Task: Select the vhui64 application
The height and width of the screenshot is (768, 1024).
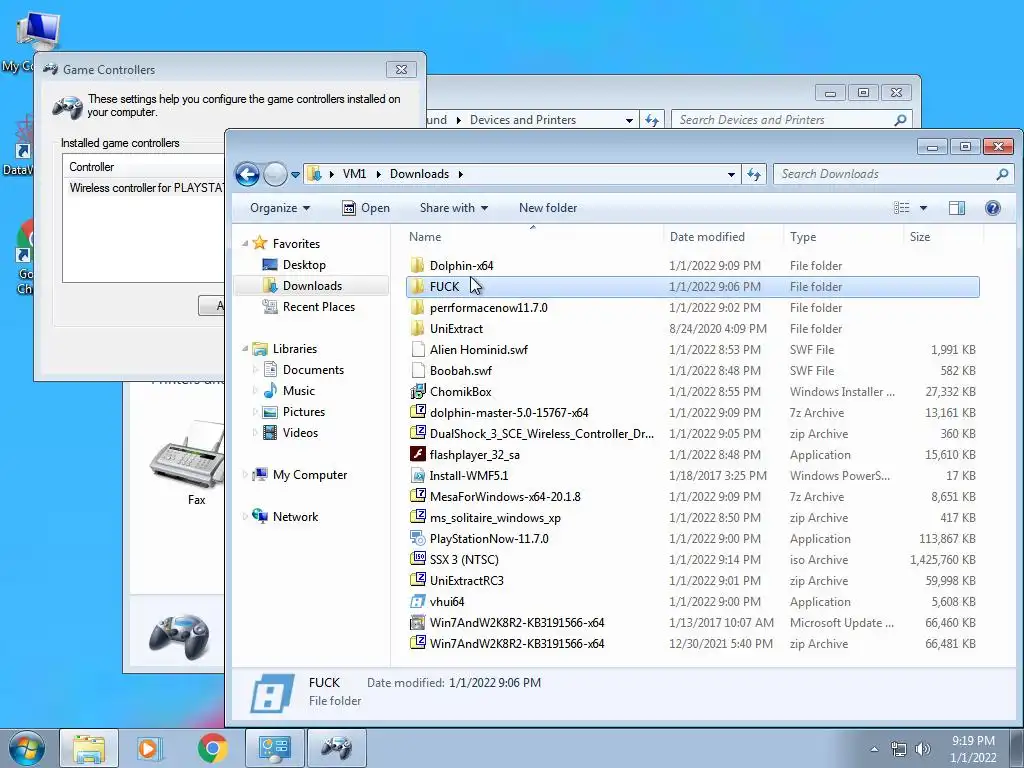Action: point(692,601)
